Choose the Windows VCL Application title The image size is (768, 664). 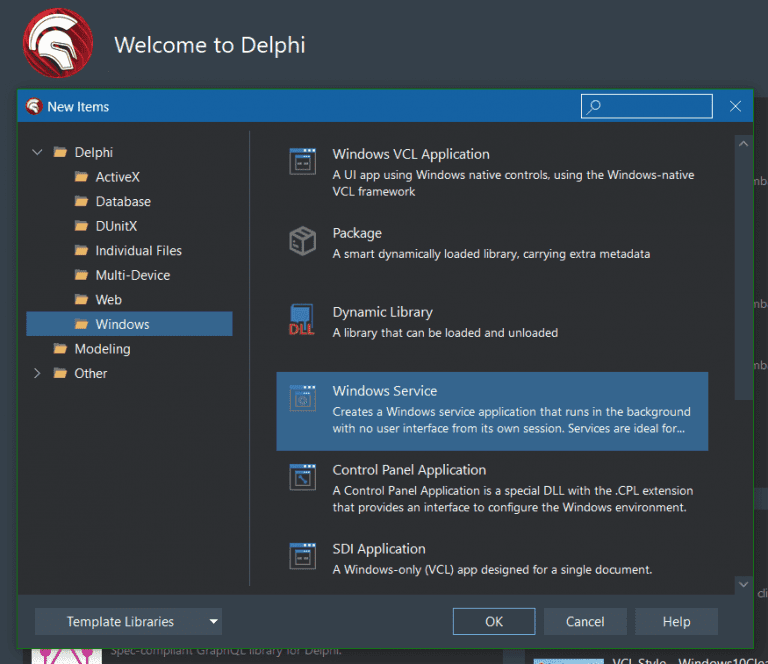pos(411,154)
